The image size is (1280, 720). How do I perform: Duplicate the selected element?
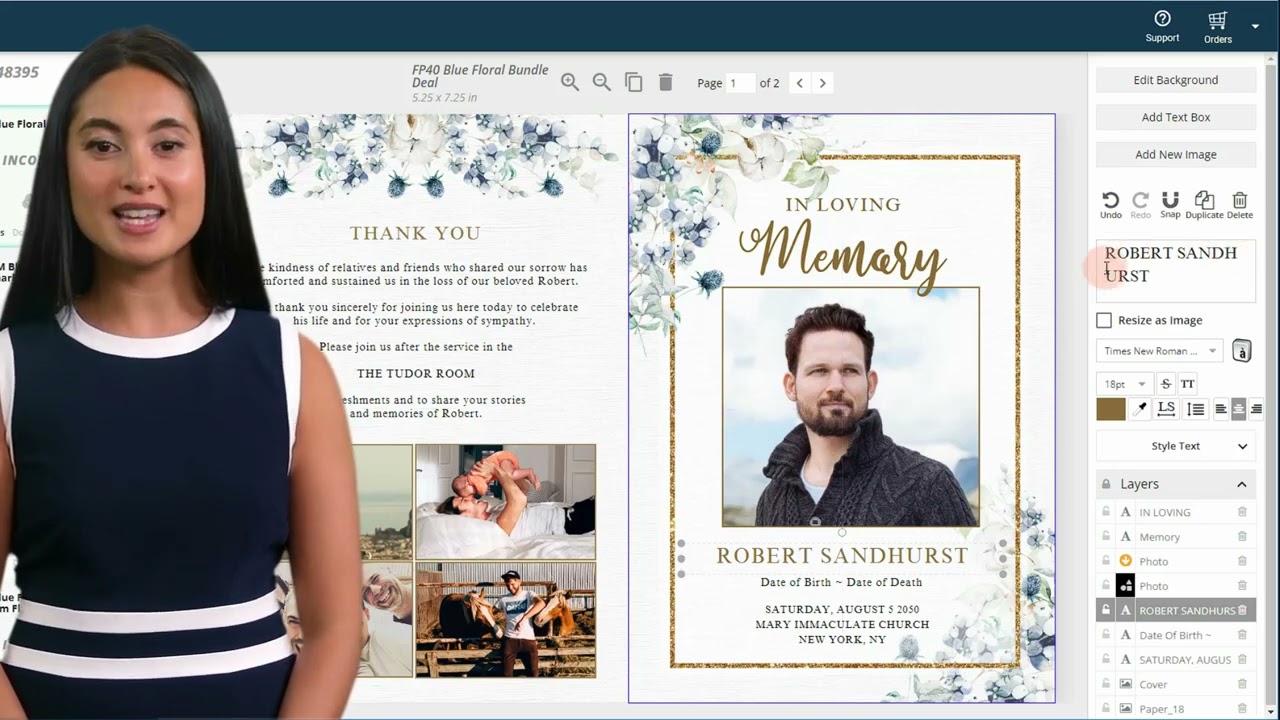1204,204
